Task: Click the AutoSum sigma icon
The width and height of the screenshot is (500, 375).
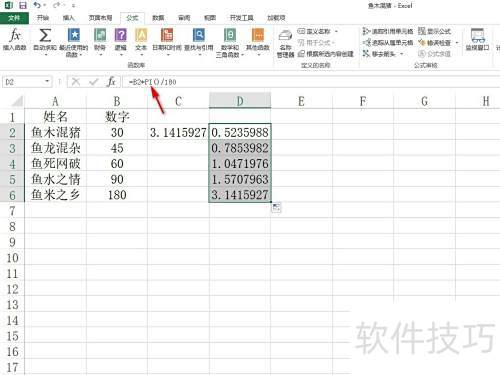Action: point(45,35)
